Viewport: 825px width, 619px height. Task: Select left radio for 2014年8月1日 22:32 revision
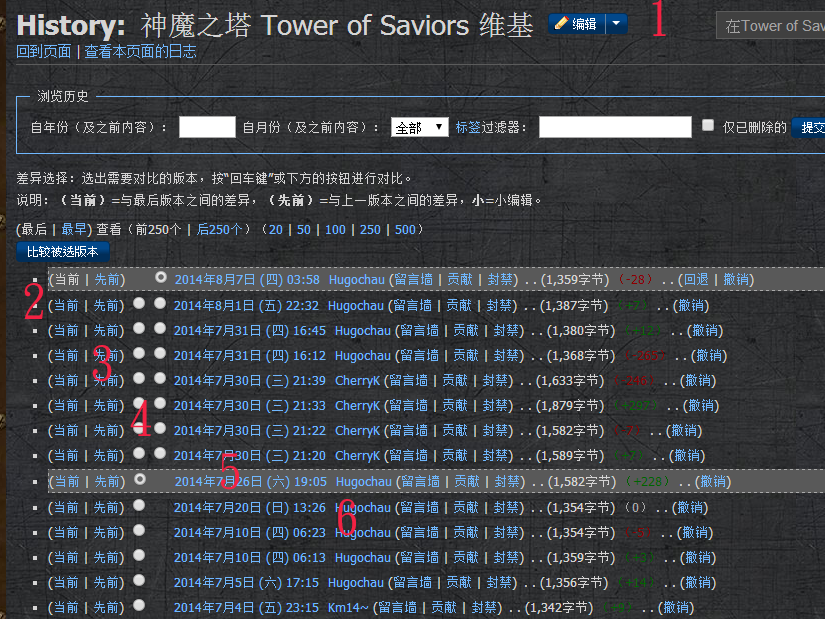click(x=139, y=303)
